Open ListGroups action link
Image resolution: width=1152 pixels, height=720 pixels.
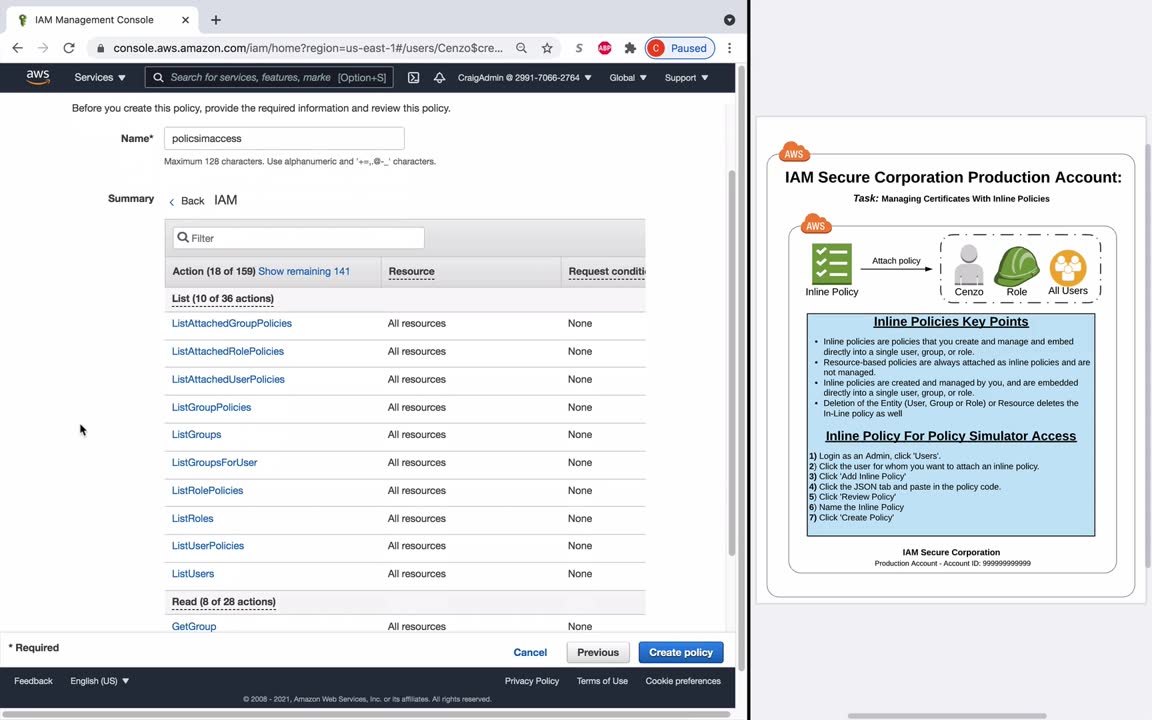pyautogui.click(x=196, y=434)
